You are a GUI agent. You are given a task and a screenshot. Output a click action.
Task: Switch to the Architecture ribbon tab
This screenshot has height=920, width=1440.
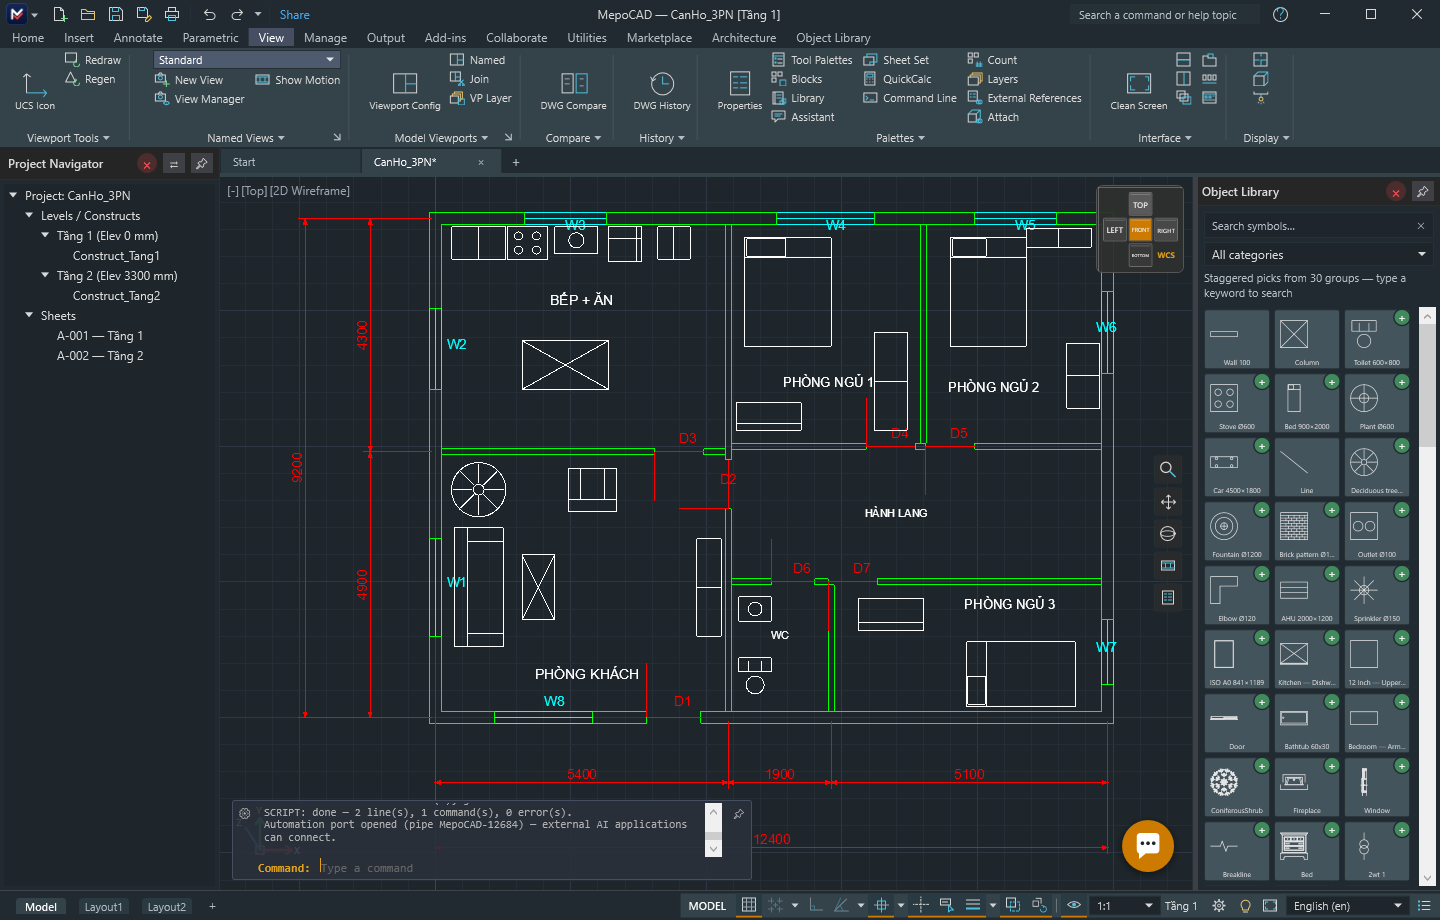click(744, 38)
